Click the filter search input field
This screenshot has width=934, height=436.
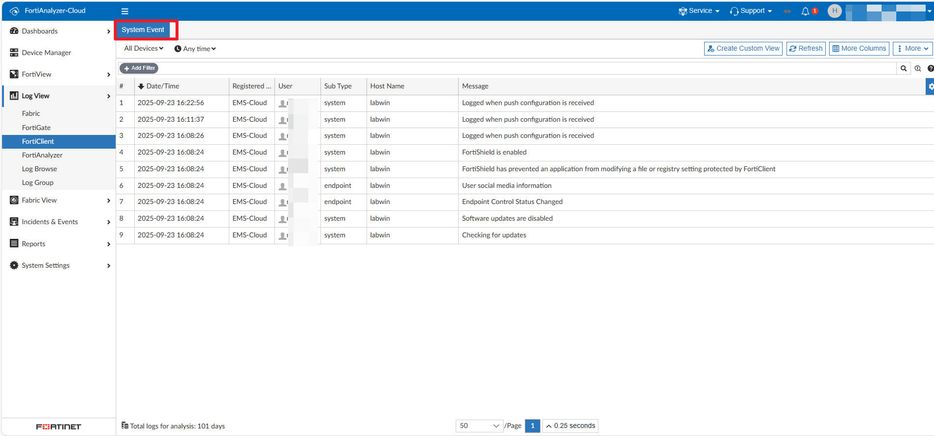pyautogui.click(x=527, y=68)
